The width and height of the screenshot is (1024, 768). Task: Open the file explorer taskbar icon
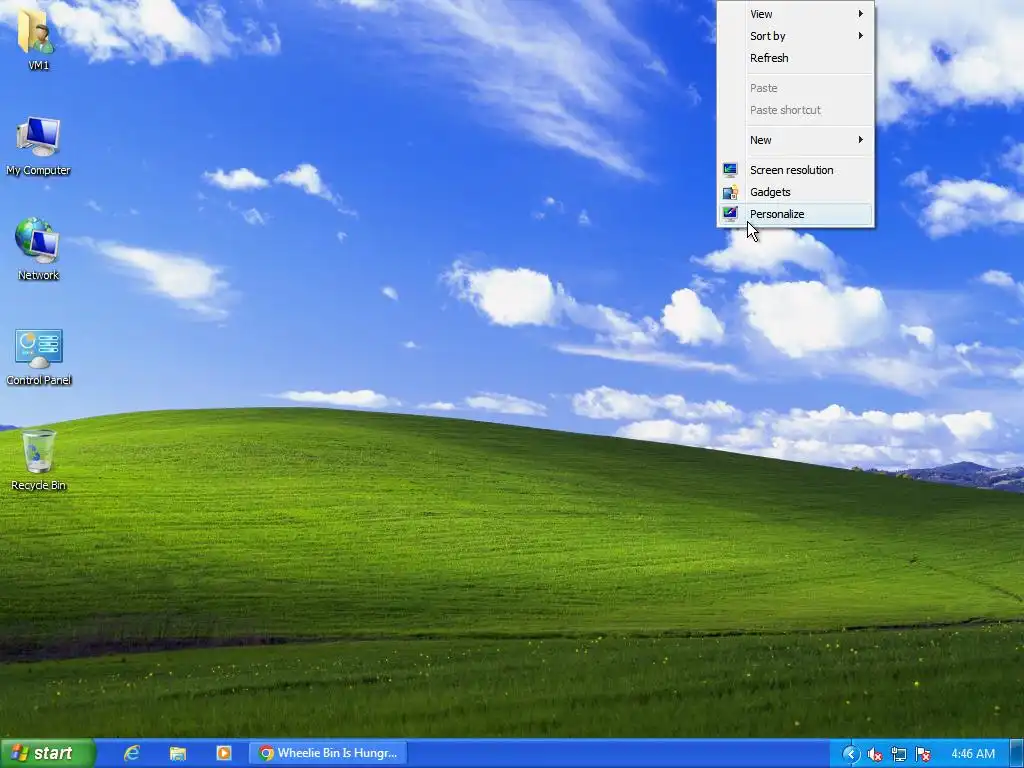pyautogui.click(x=178, y=753)
